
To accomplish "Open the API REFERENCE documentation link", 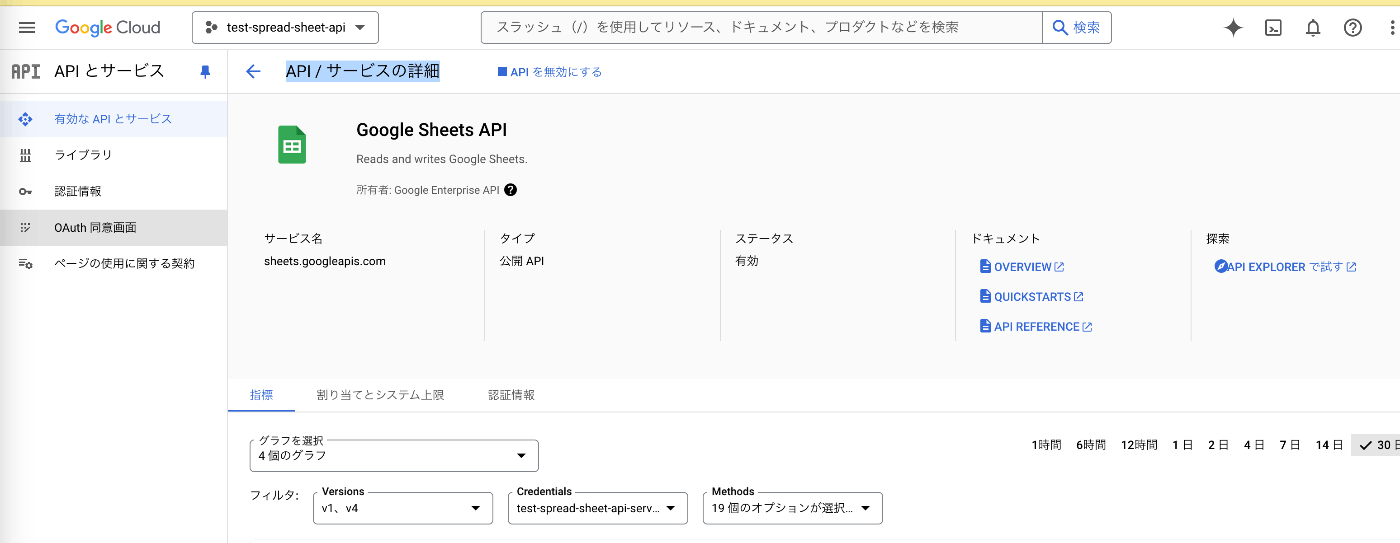I will tap(1036, 327).
